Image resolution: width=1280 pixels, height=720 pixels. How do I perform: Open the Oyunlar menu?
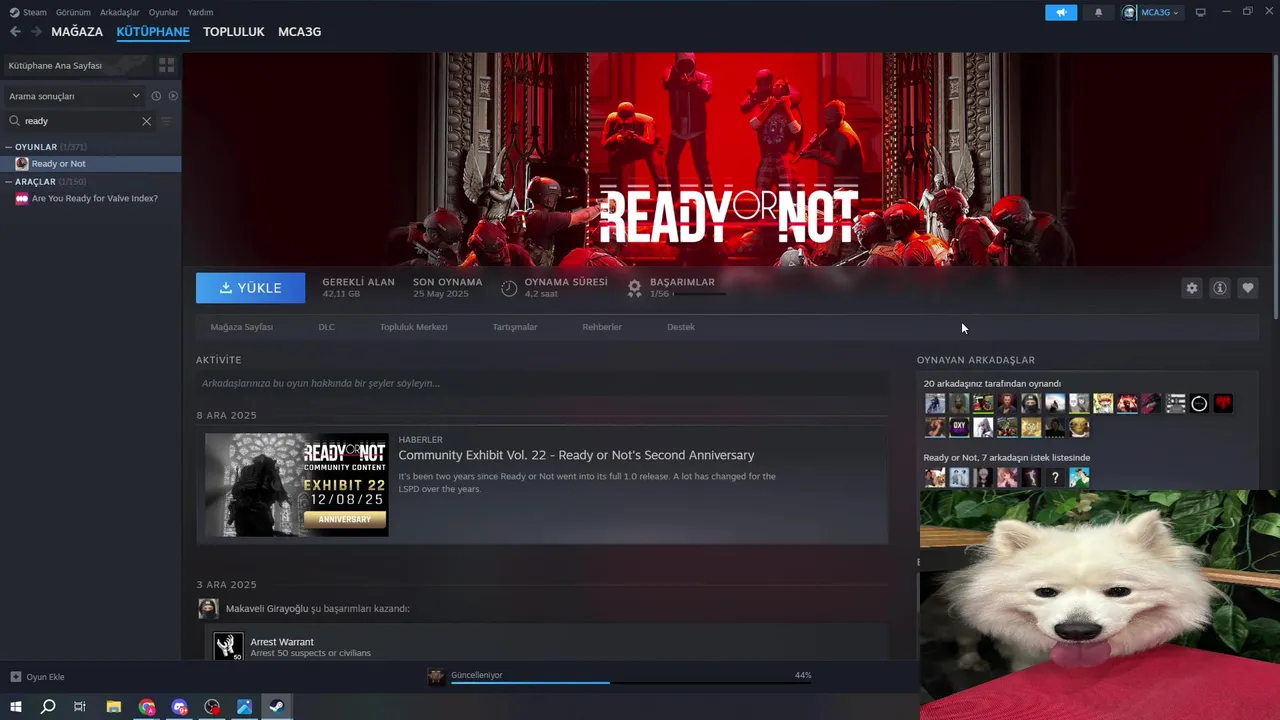click(x=163, y=12)
